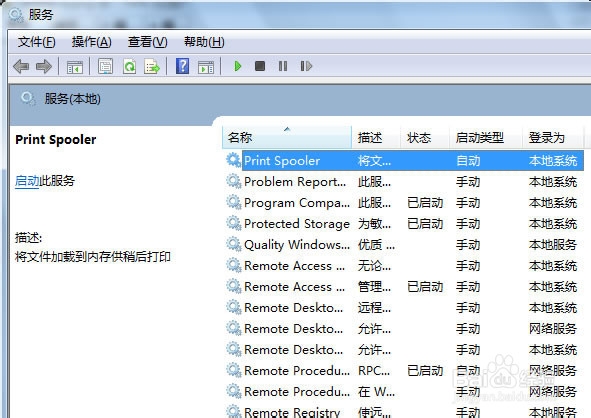Click the 在 W... description cell

pyautogui.click(x=376, y=392)
